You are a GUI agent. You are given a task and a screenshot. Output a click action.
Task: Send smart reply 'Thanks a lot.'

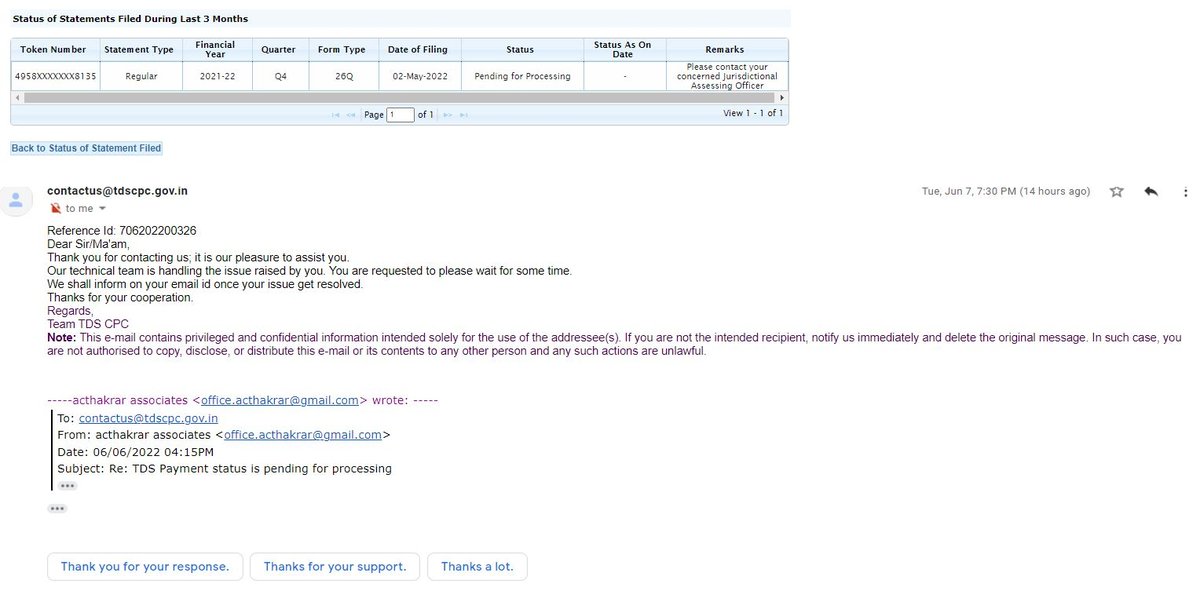(x=477, y=566)
